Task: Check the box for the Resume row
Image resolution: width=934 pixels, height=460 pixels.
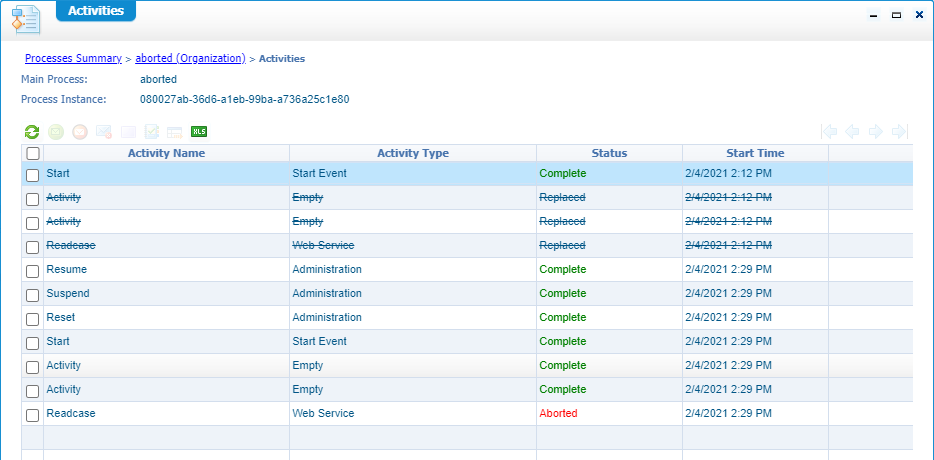Action: (33, 271)
